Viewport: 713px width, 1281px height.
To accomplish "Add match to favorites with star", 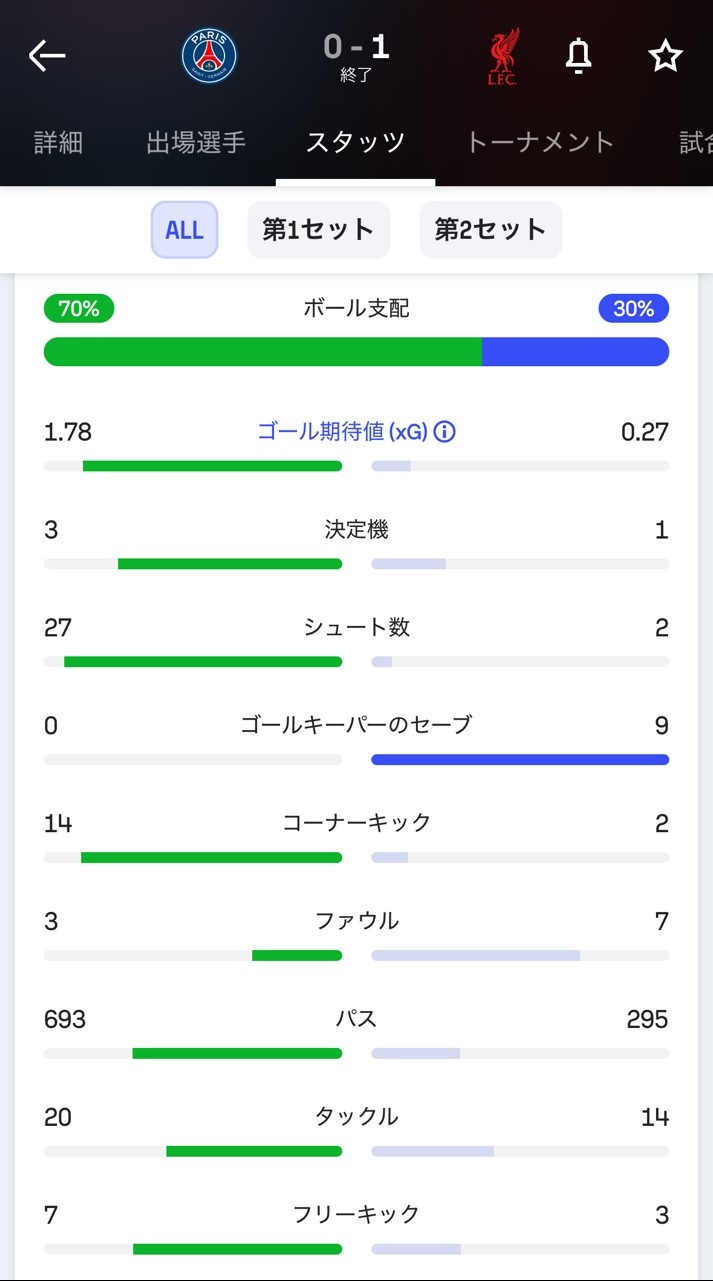I will coord(665,57).
